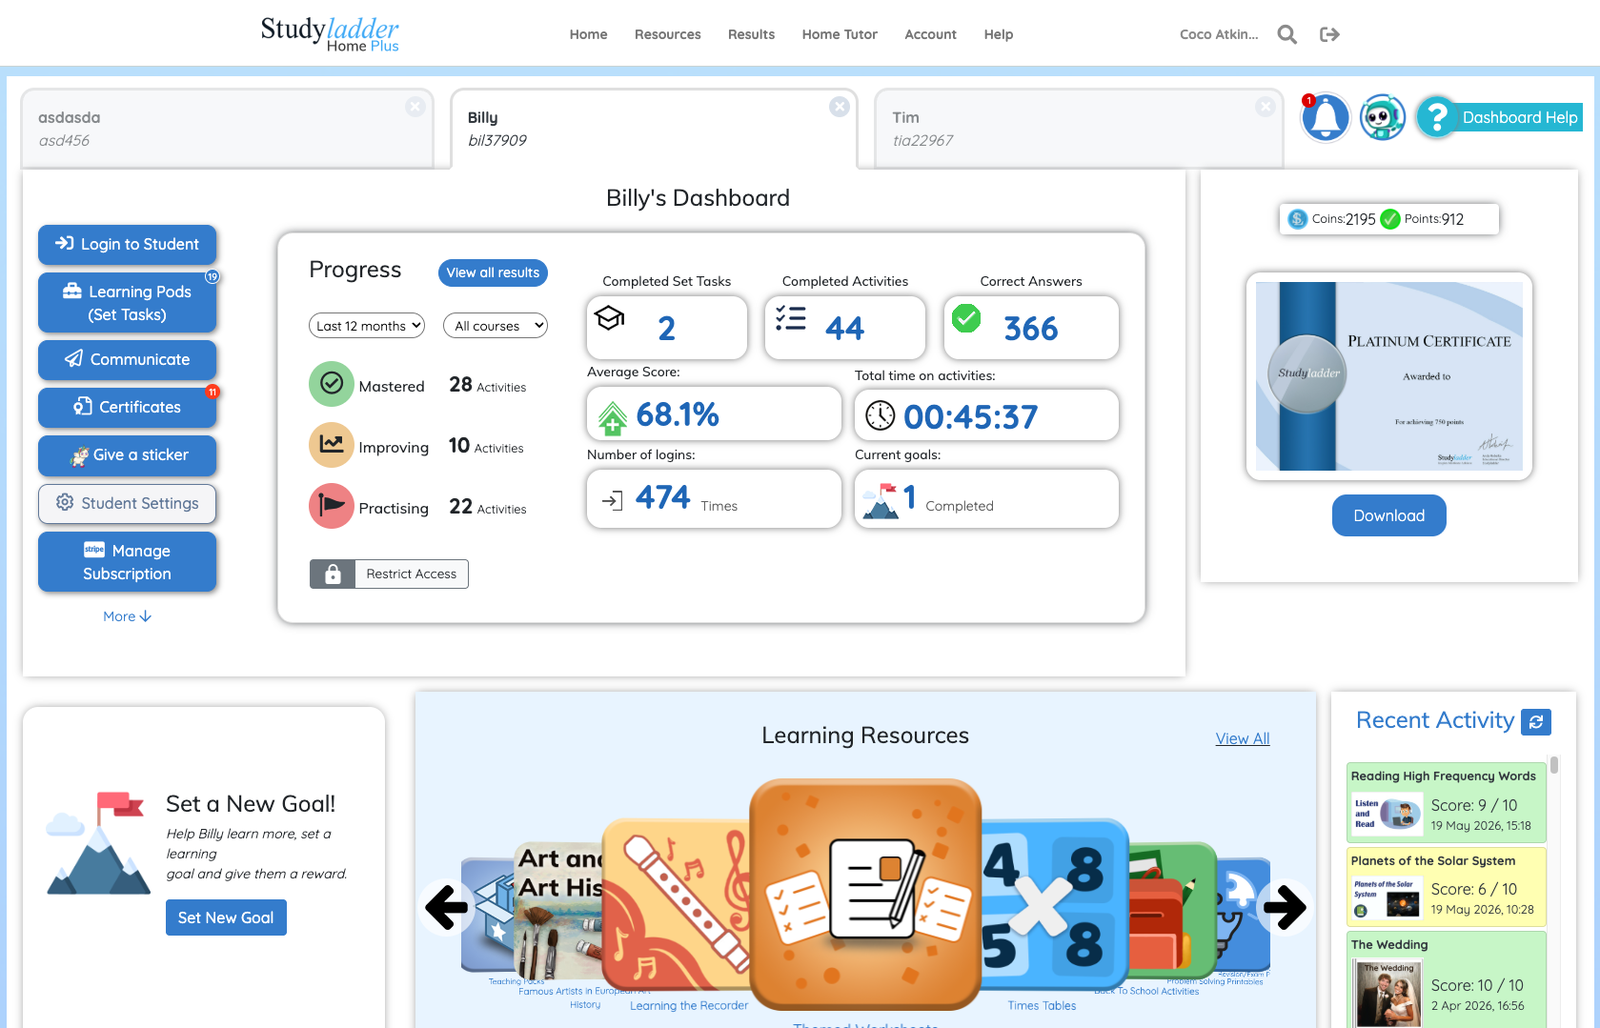Viewport: 1600px width, 1028px height.
Task: Click Restrict Access button label
Action: pos(411,574)
